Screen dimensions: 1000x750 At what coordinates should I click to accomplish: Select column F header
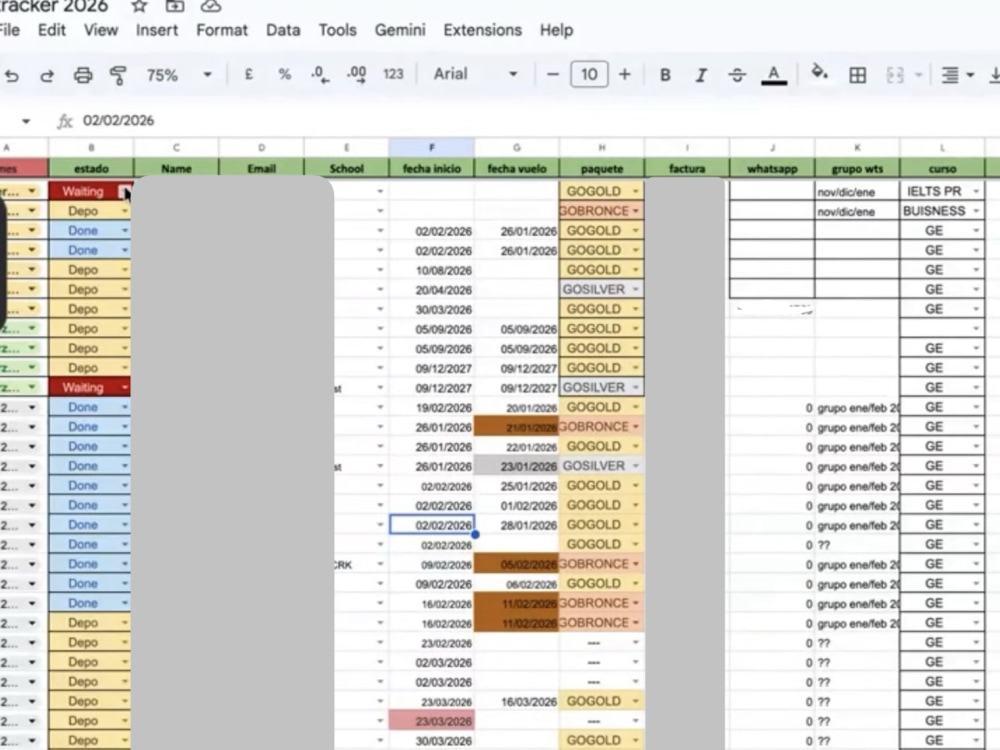[432, 147]
